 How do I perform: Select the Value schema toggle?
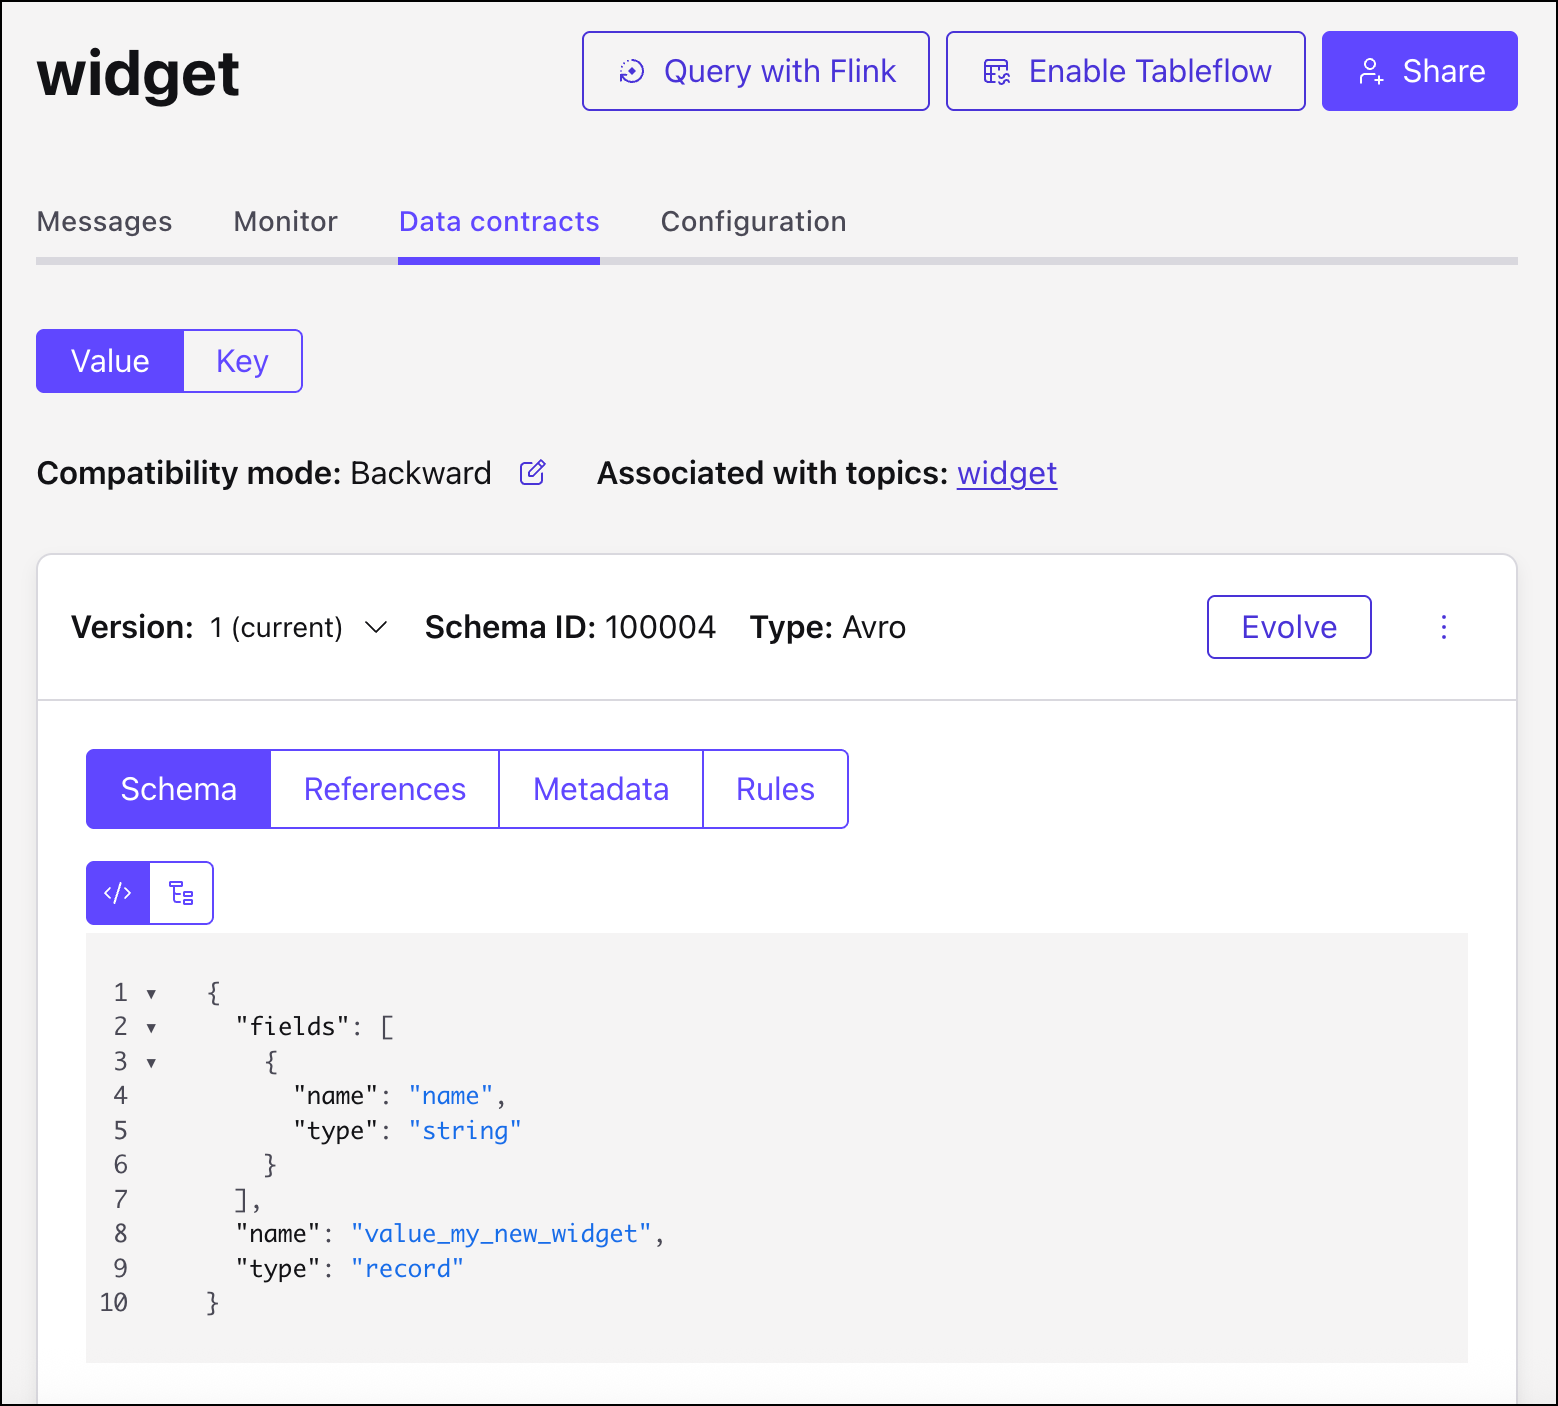click(x=110, y=361)
